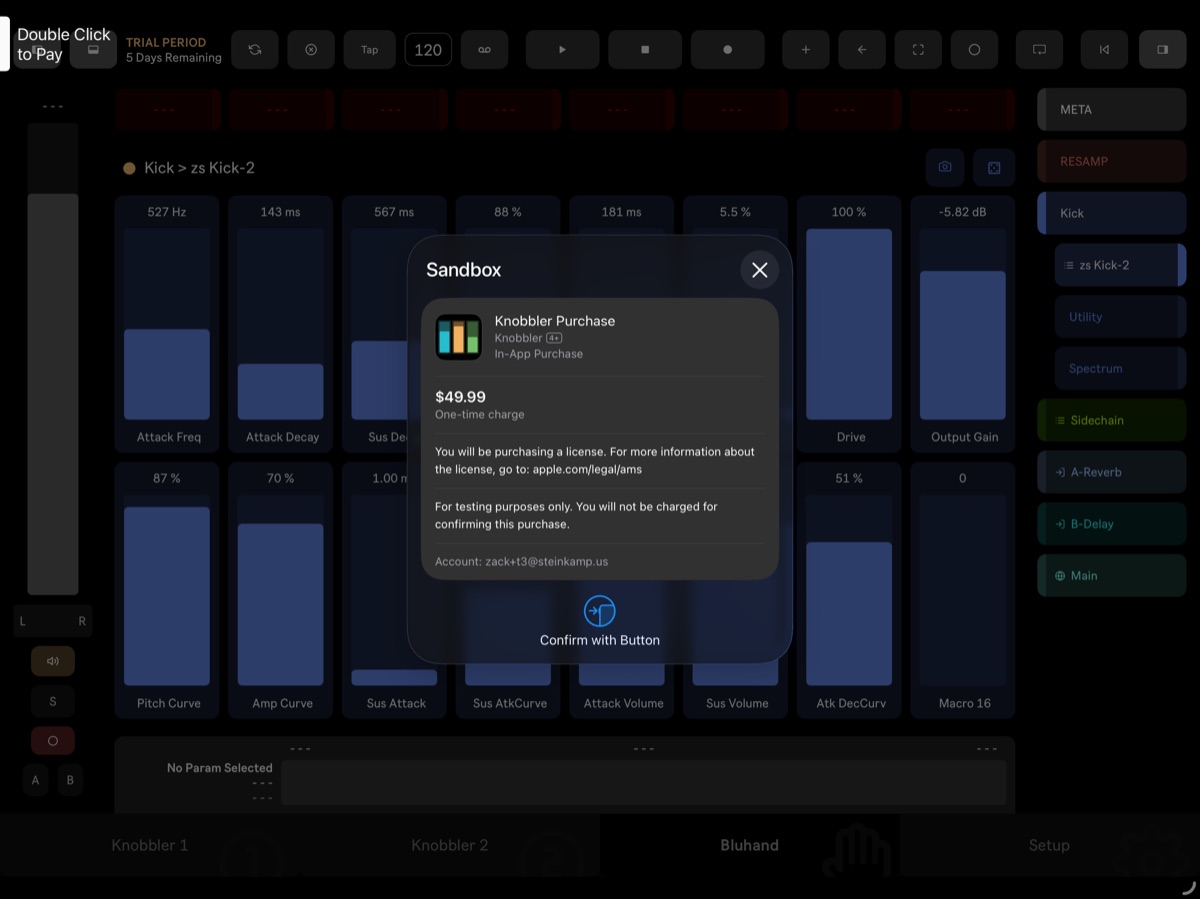The height and width of the screenshot is (899, 1200).
Task: Adjust the Amp Curve slider
Action: point(280,590)
